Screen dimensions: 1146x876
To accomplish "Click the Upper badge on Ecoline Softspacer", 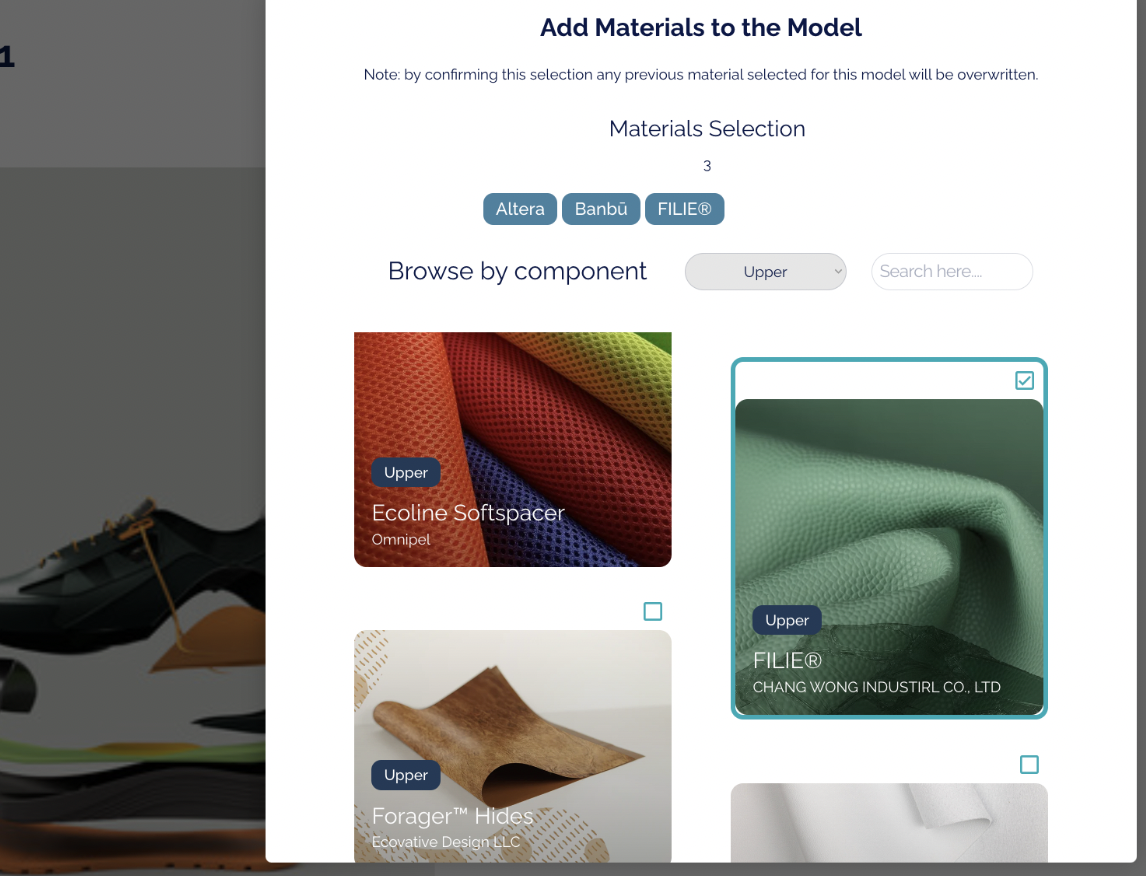I will (406, 473).
